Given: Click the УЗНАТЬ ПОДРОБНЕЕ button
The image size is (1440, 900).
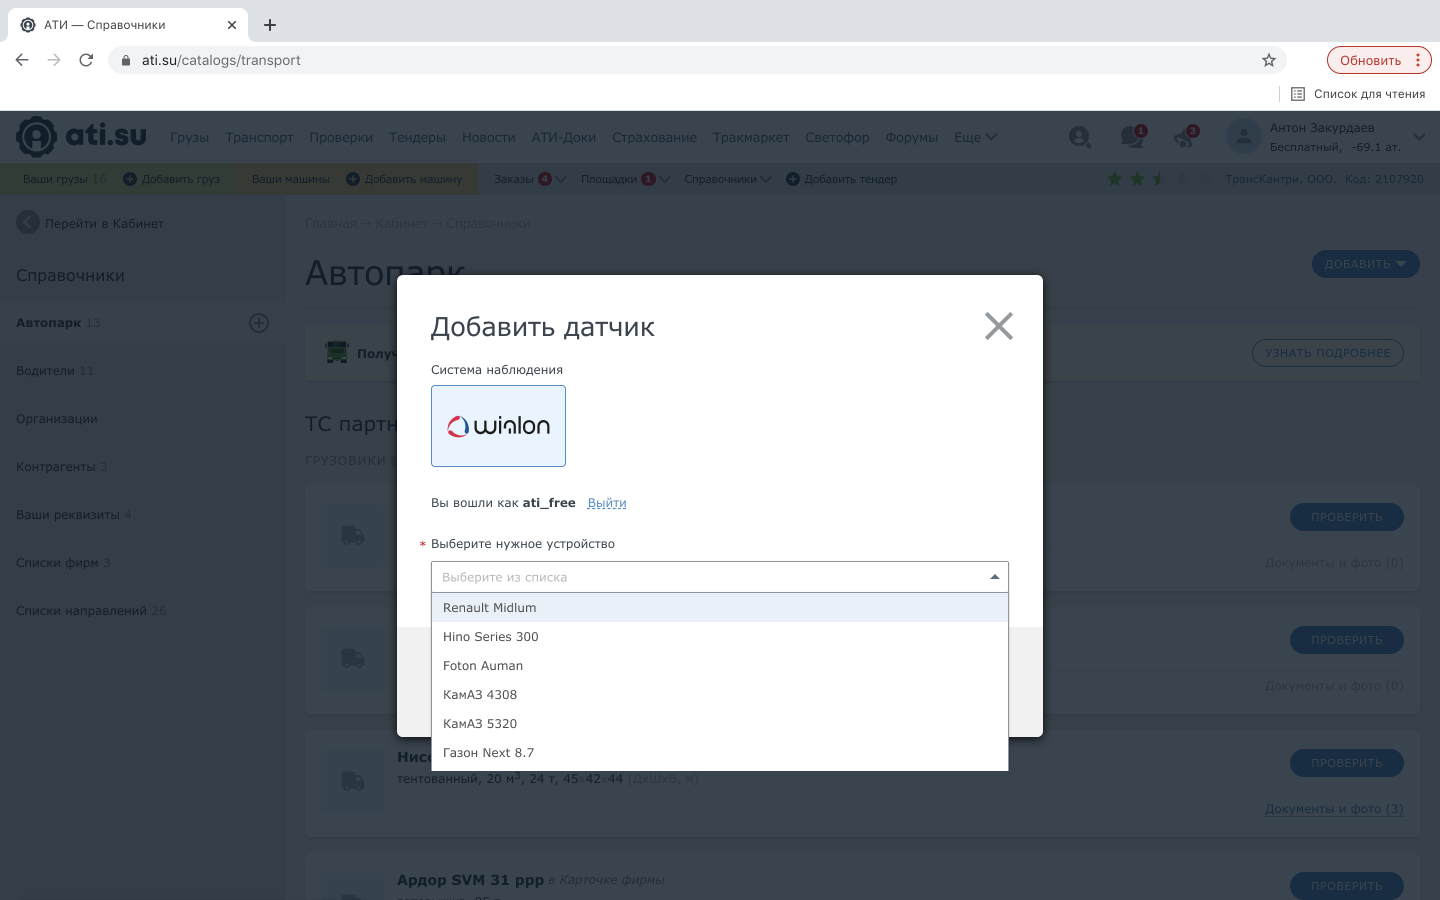Looking at the screenshot, I should coord(1327,353).
